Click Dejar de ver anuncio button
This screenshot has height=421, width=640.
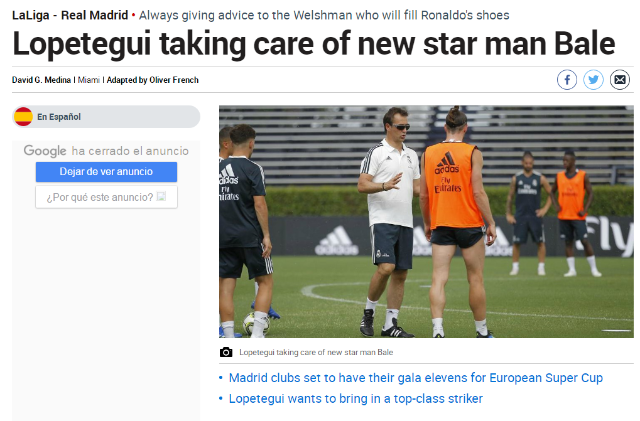point(106,172)
